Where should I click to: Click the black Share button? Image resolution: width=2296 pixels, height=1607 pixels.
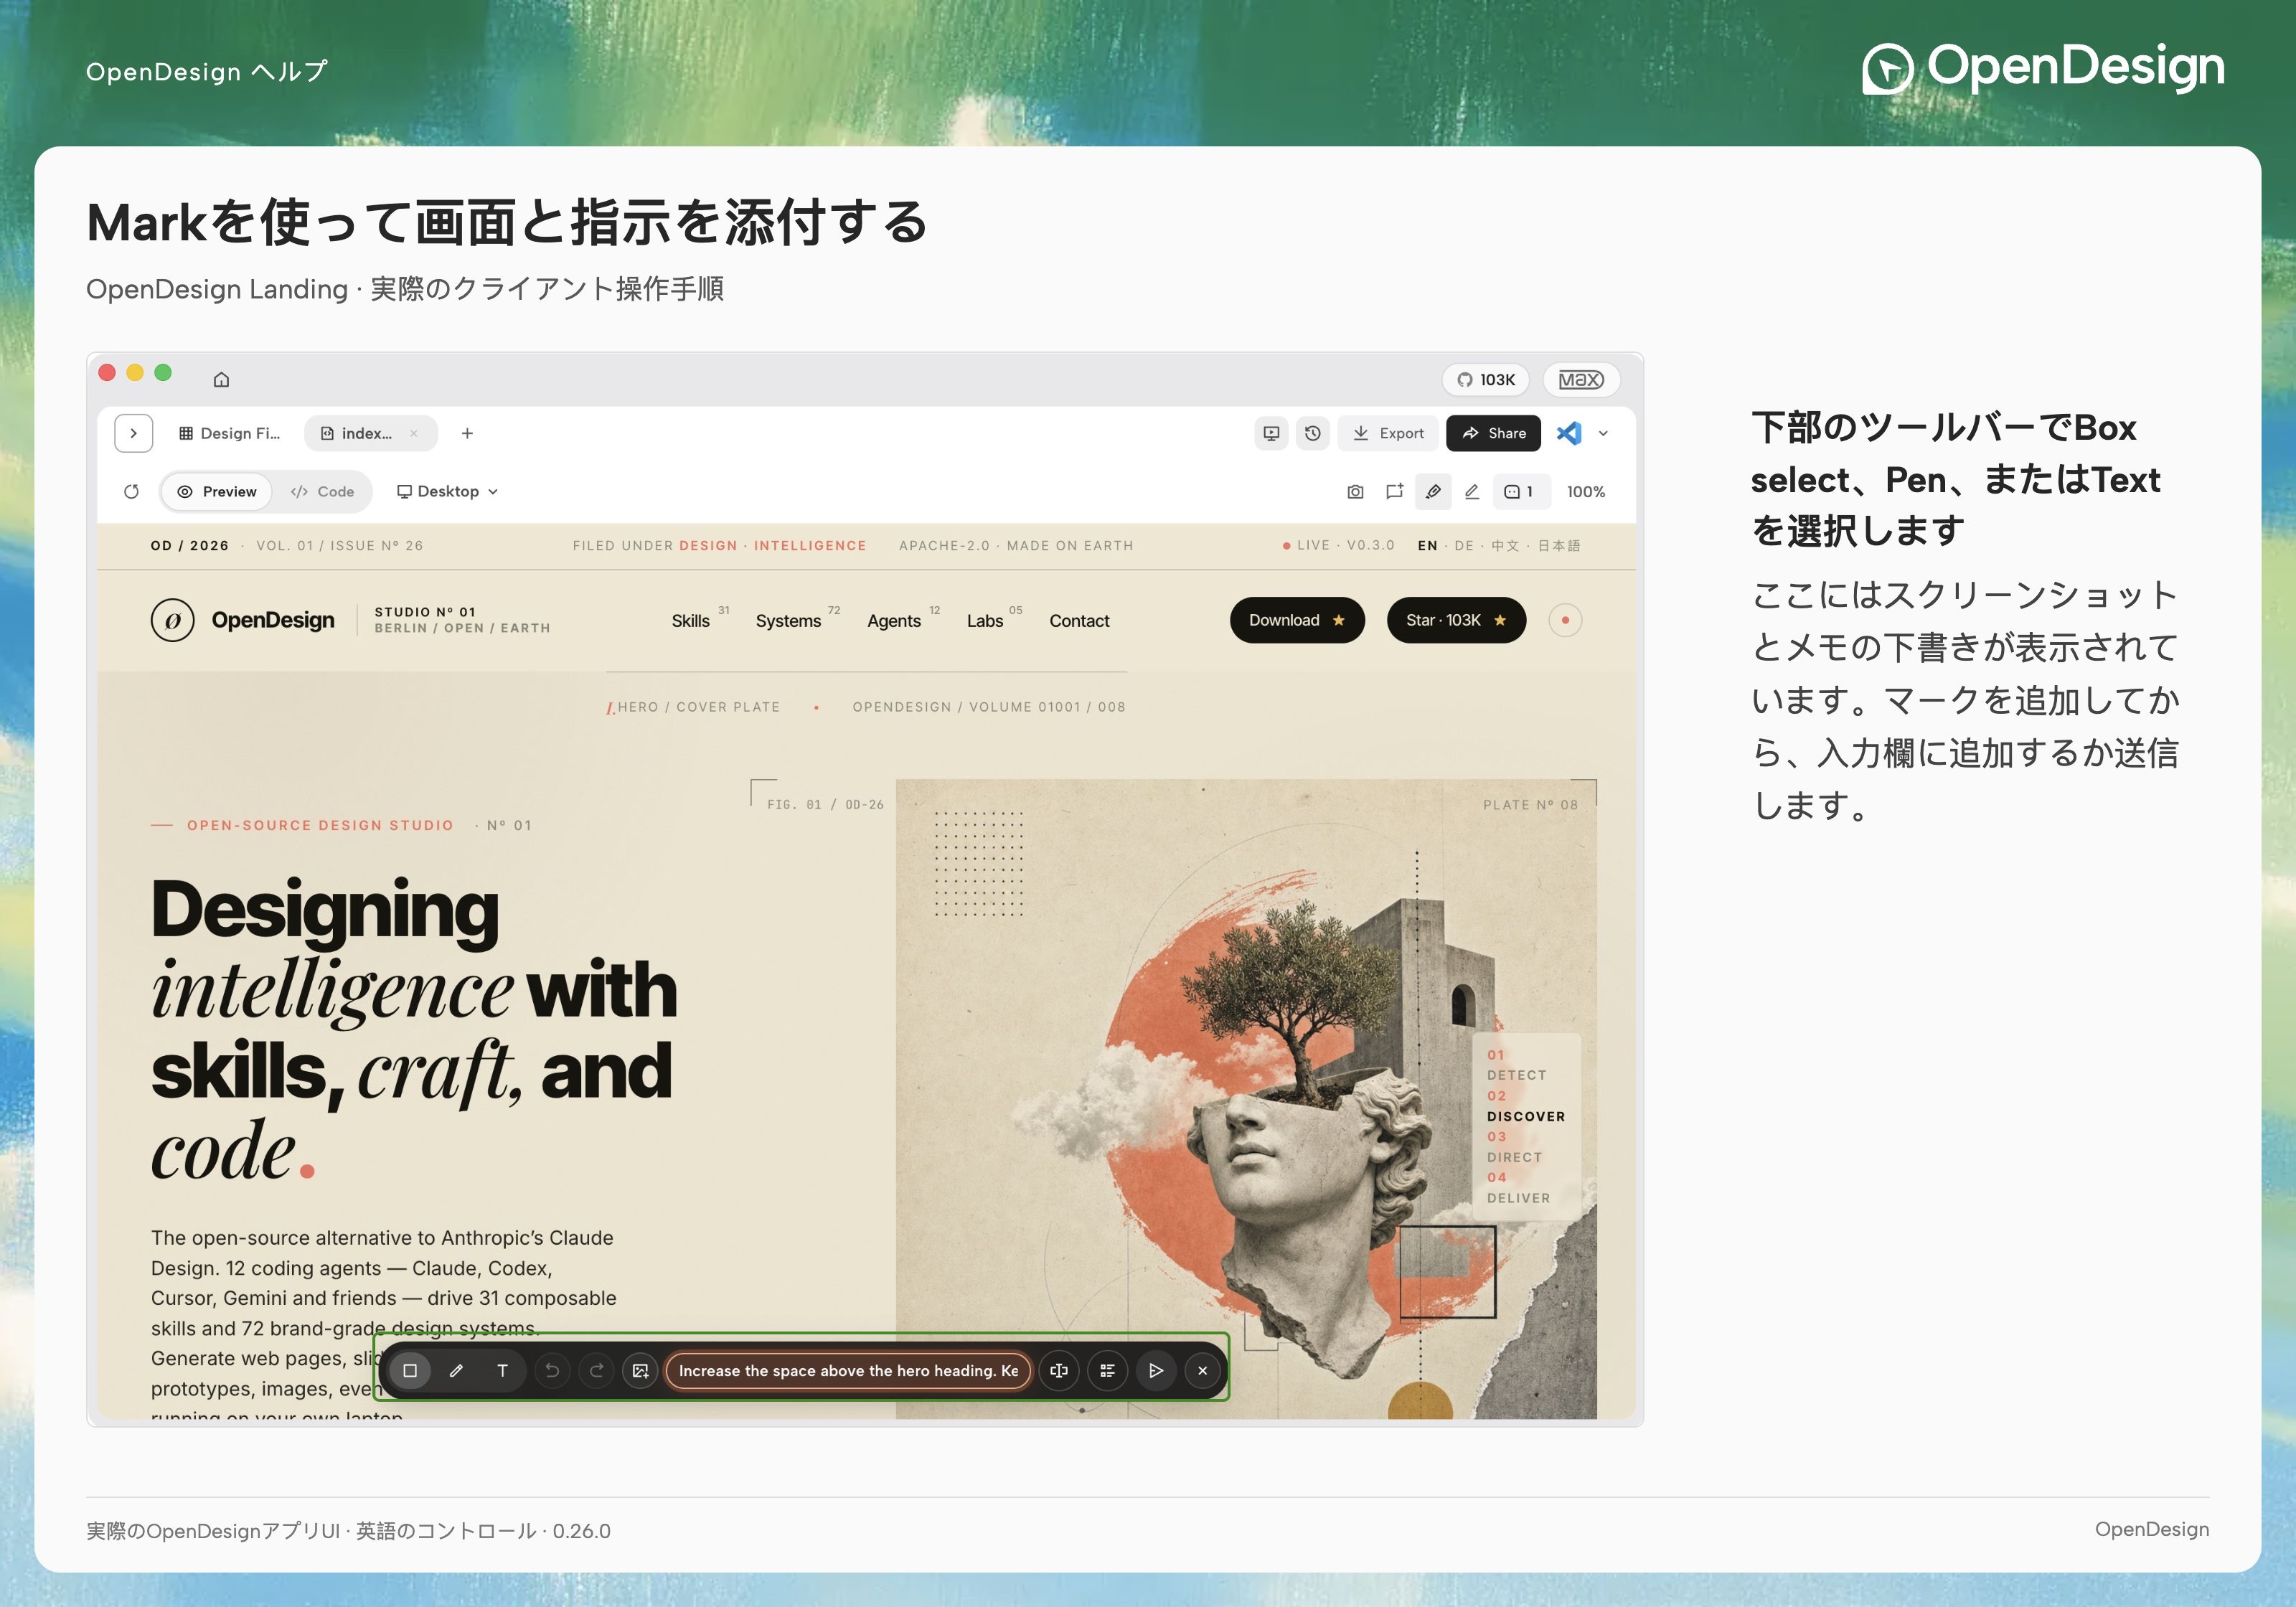1493,433
